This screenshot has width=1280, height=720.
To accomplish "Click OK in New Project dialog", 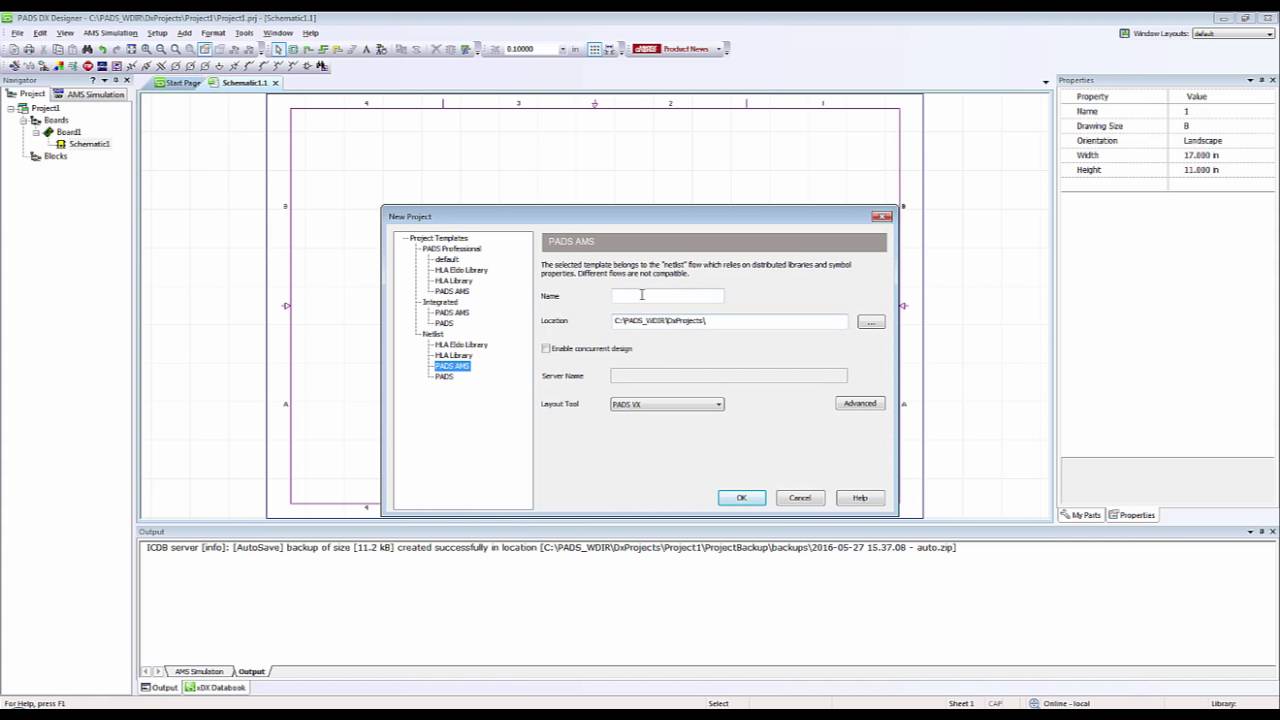I will pyautogui.click(x=742, y=498).
